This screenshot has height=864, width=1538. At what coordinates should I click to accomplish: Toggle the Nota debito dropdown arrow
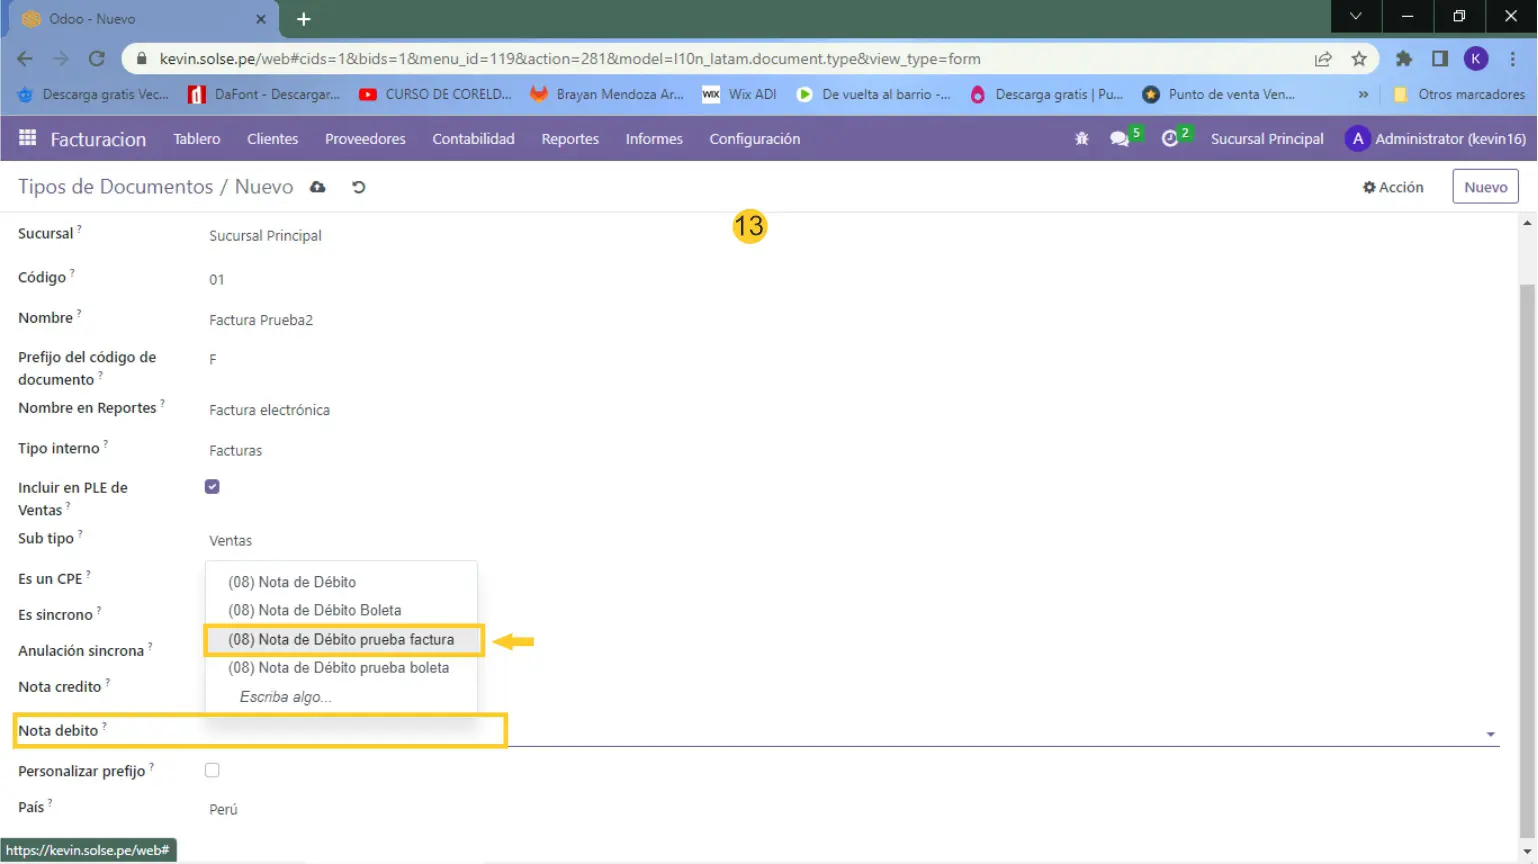click(x=1490, y=734)
